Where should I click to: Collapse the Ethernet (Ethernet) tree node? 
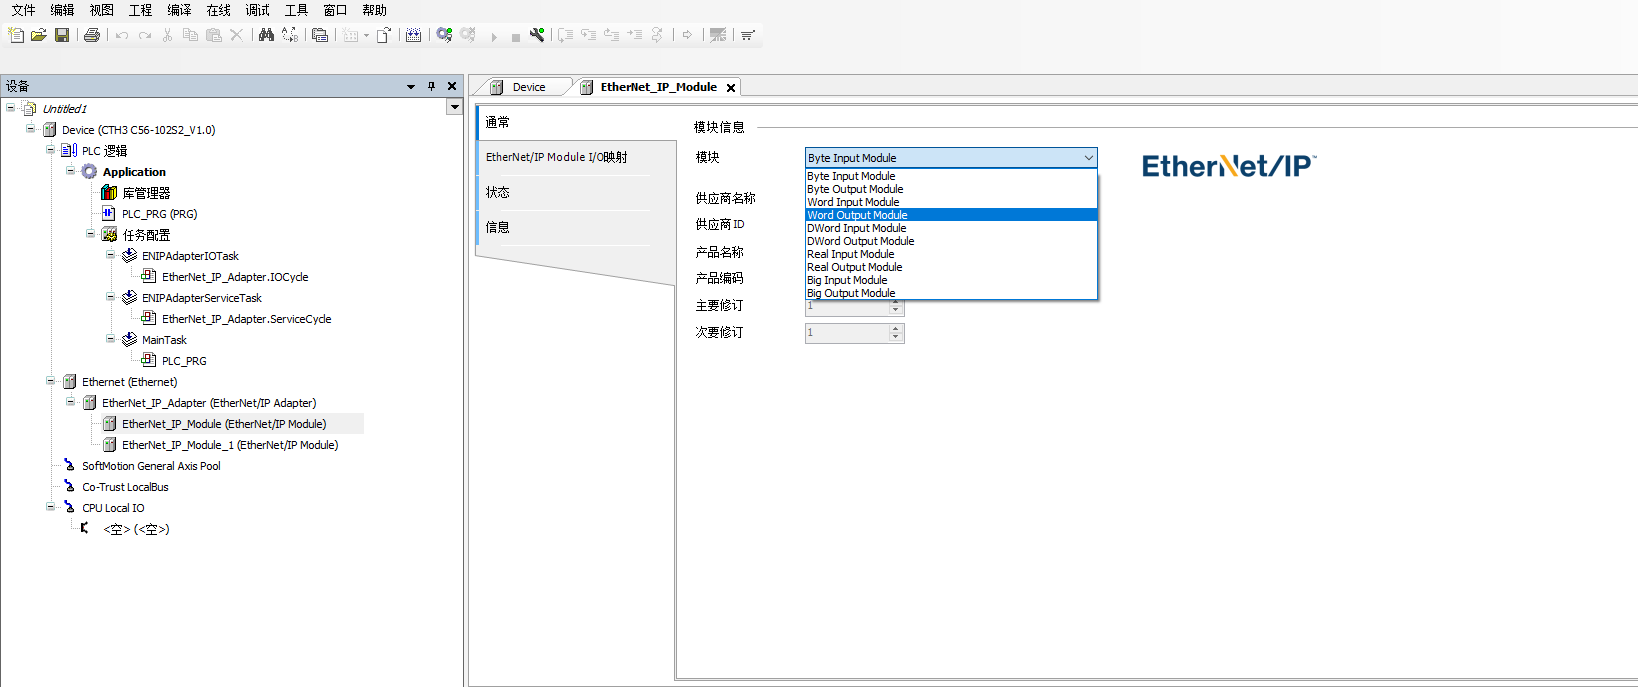click(x=50, y=381)
